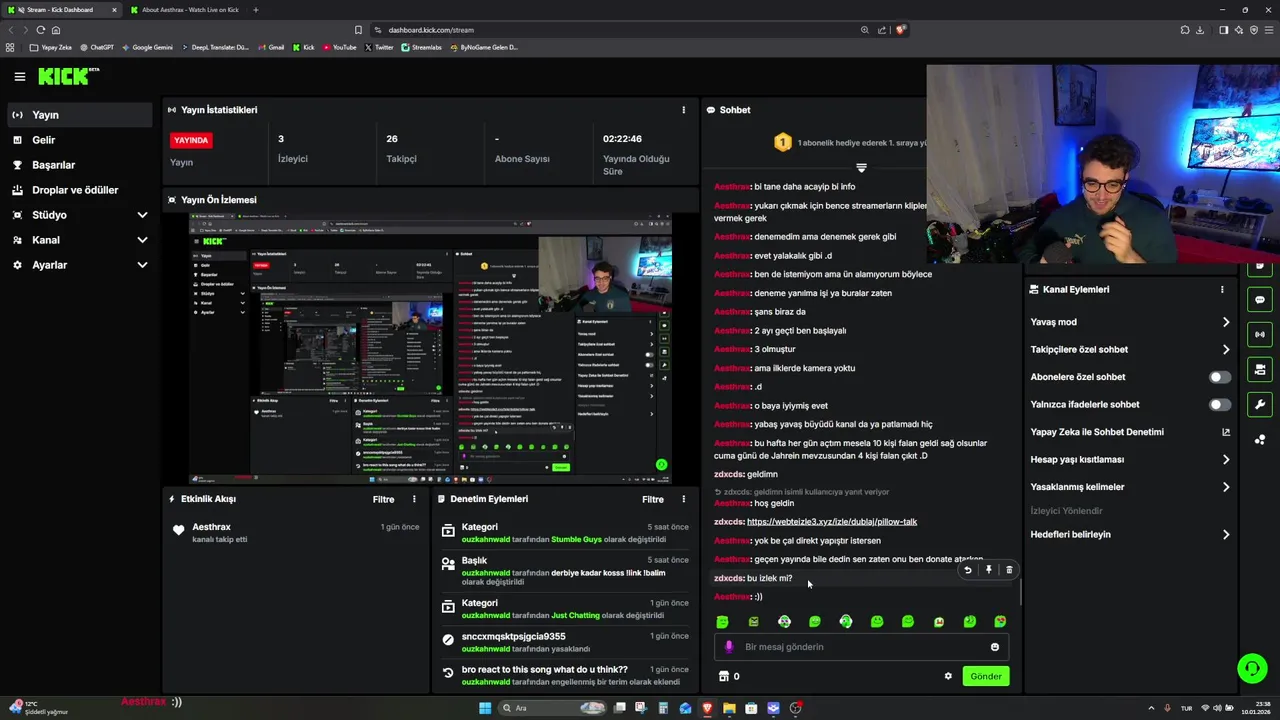Open Hedefleri belirleyin setting

1130,534
